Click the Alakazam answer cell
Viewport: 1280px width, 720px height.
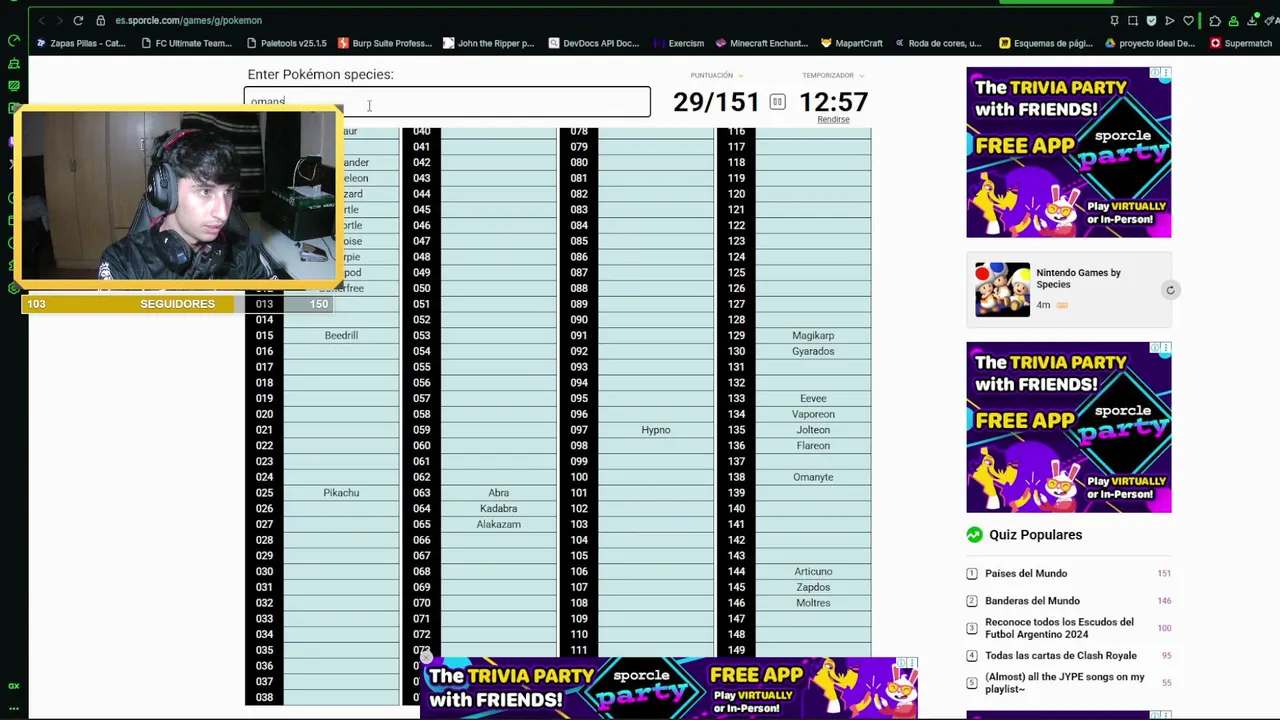click(x=498, y=524)
